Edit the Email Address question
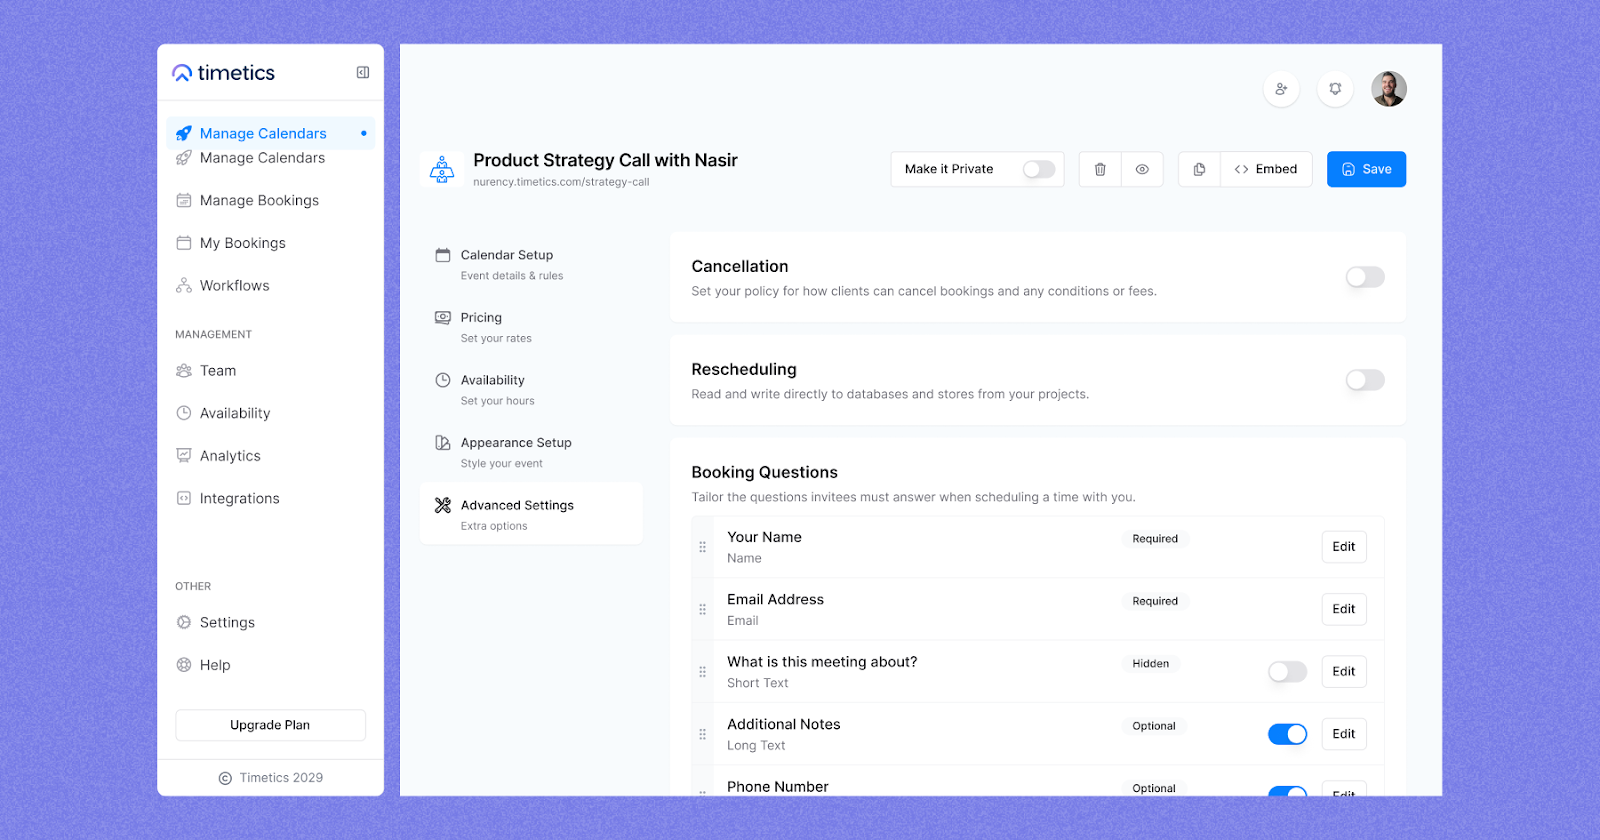 click(x=1343, y=609)
